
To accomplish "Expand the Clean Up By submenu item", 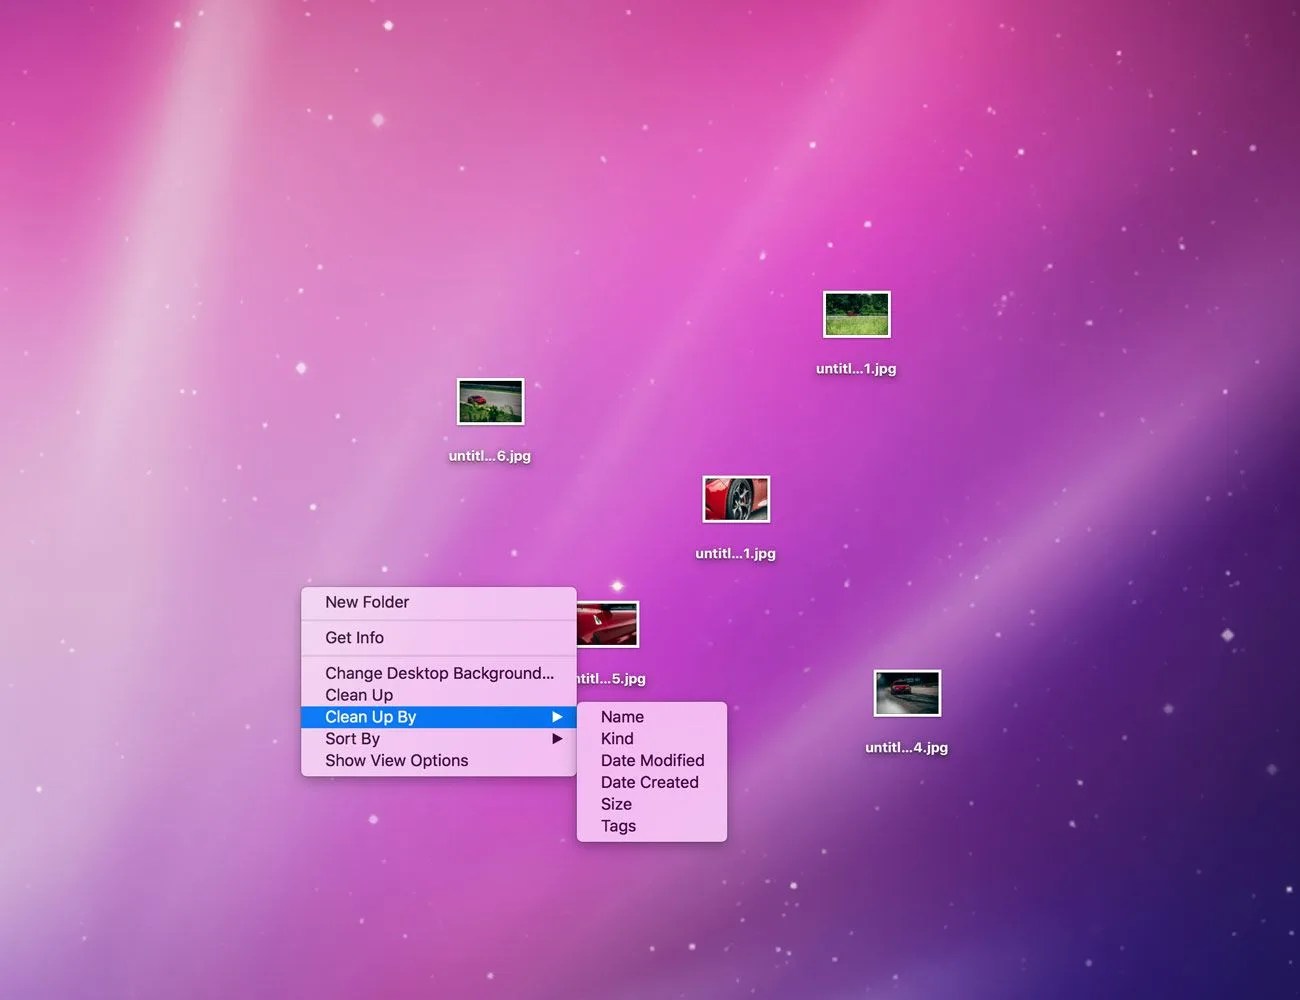I will click(439, 717).
